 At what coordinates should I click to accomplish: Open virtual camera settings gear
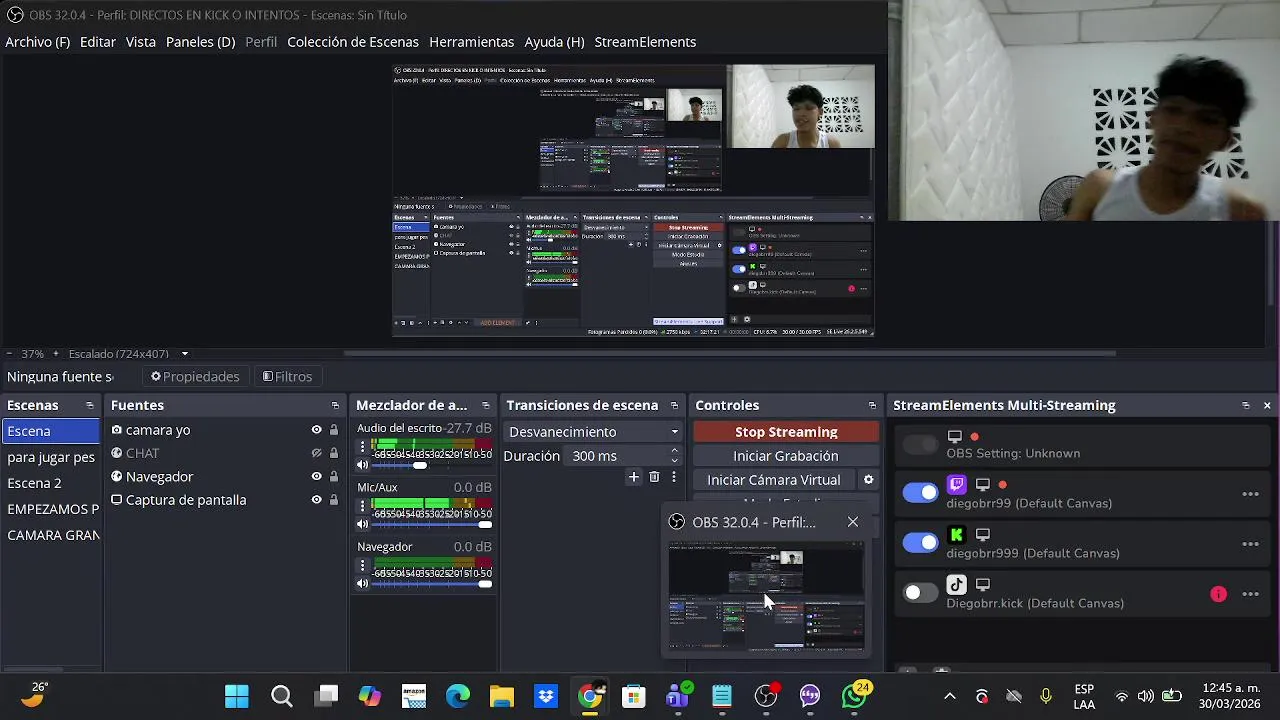pyautogui.click(x=868, y=480)
